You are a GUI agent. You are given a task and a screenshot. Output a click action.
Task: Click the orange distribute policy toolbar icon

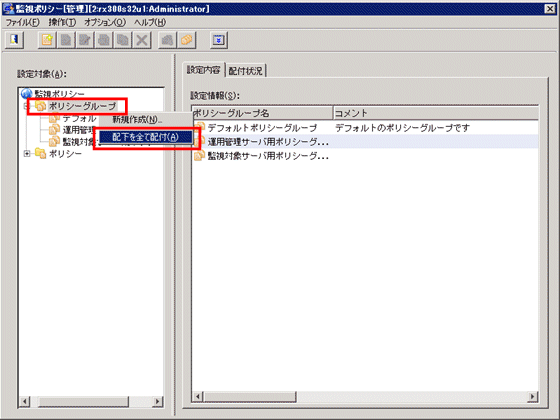186,40
